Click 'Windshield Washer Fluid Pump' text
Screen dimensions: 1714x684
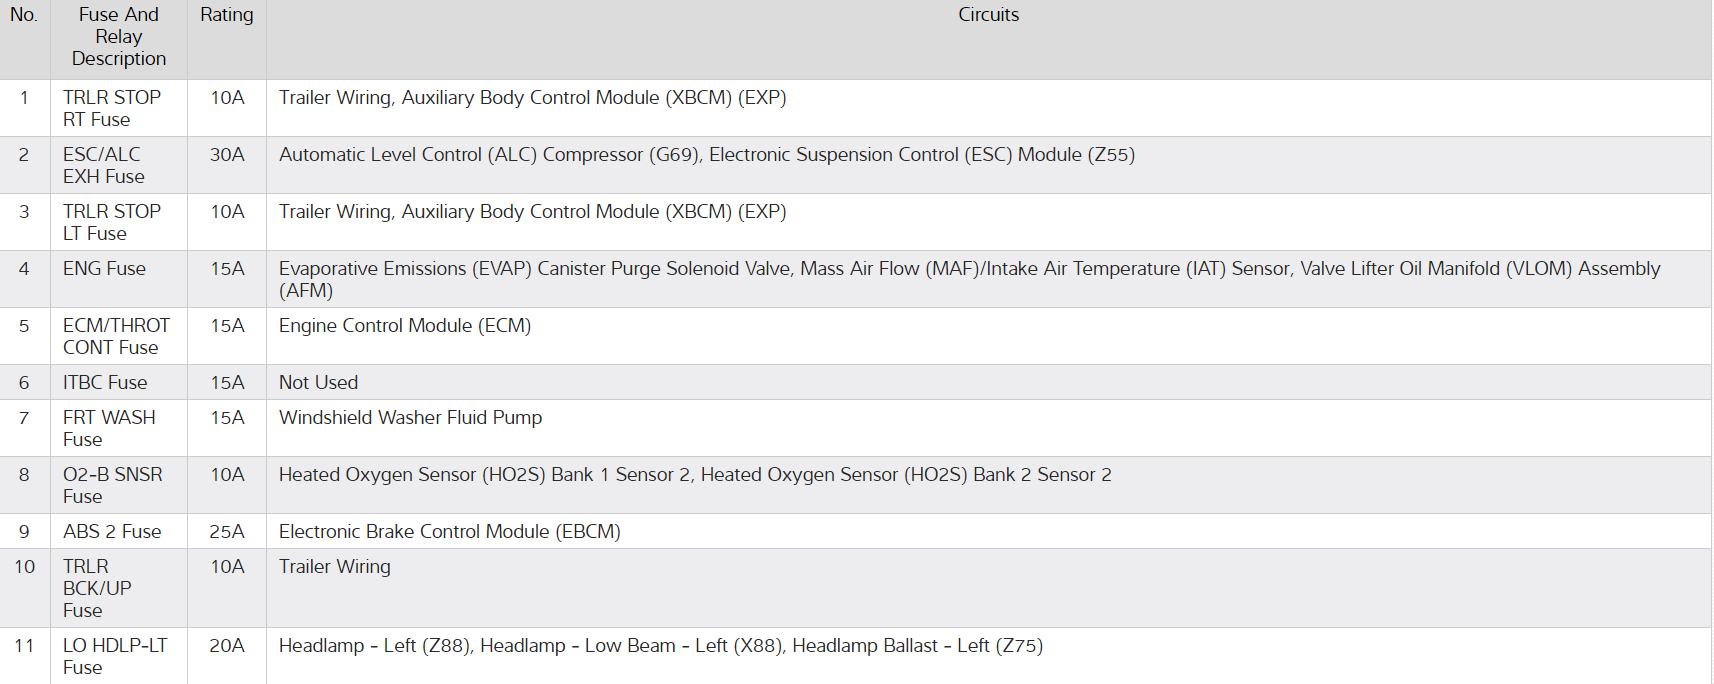click(x=410, y=418)
